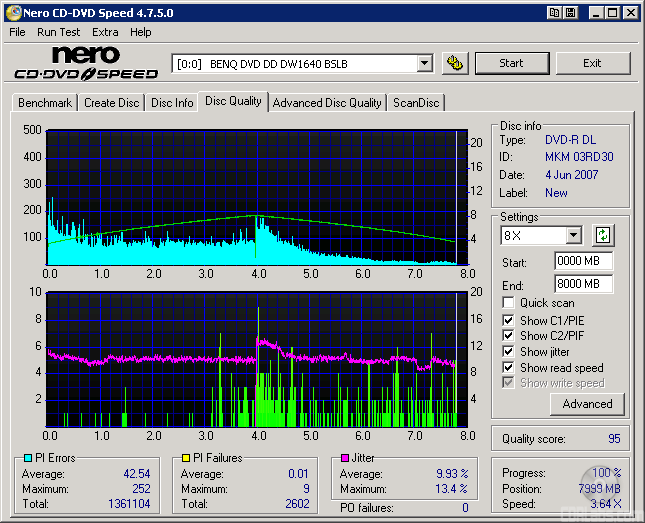Viewport: 645px width, 523px height.
Task: Click the Nero CD-DVD Speed logo
Action: click(86, 63)
